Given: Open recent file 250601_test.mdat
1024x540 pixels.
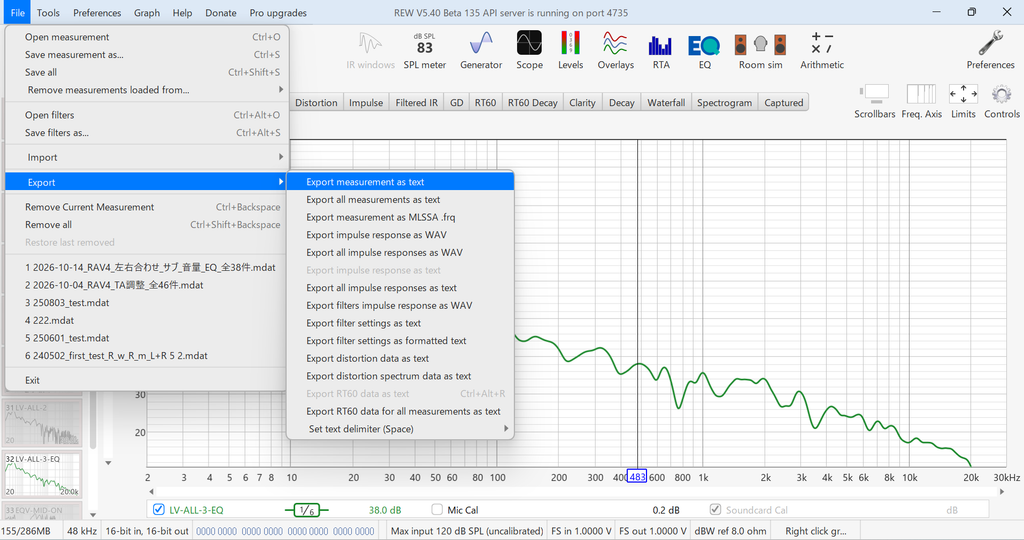Looking at the screenshot, I should coord(147,338).
